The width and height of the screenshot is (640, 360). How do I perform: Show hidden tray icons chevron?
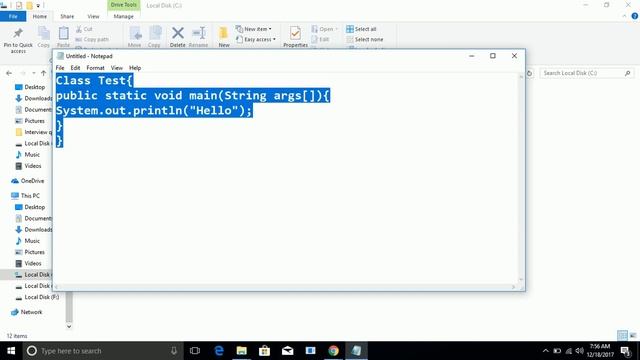click(x=546, y=351)
